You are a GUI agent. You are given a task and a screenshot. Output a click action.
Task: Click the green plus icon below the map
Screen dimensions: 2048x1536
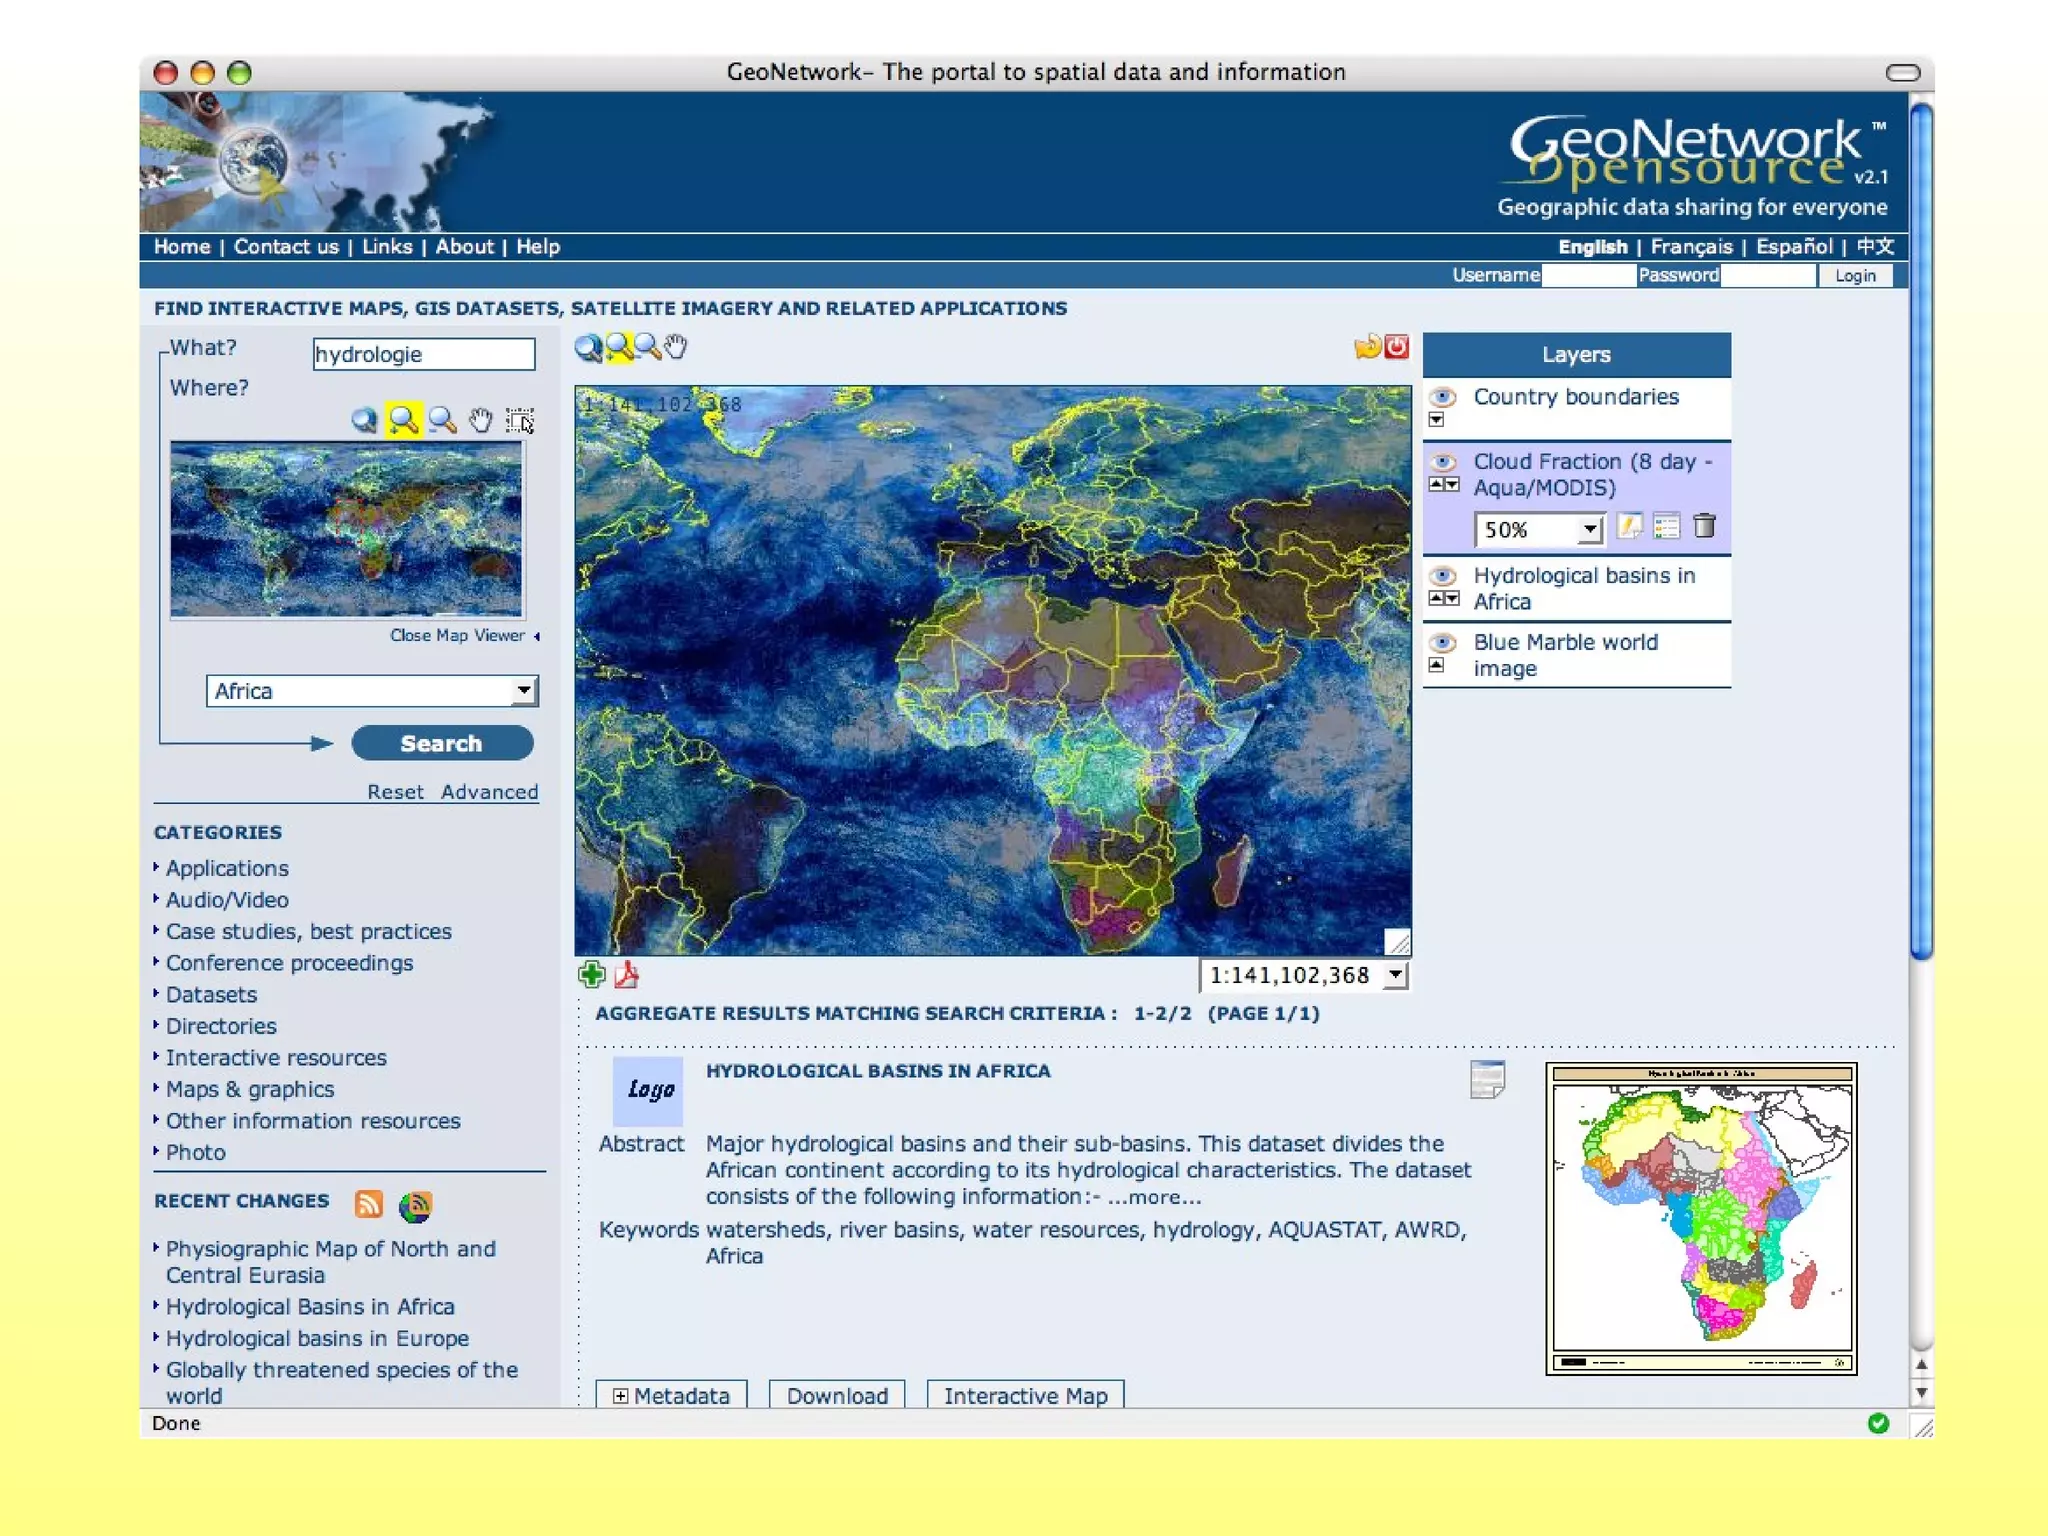[x=591, y=974]
